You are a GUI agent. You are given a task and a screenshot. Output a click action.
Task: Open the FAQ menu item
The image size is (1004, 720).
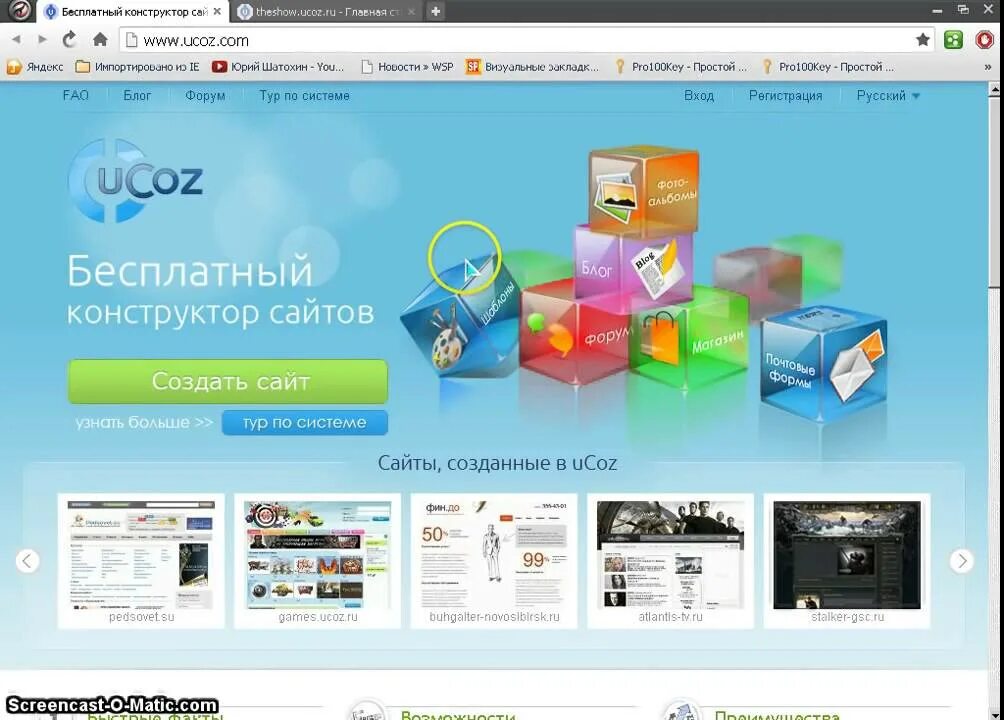(x=76, y=95)
